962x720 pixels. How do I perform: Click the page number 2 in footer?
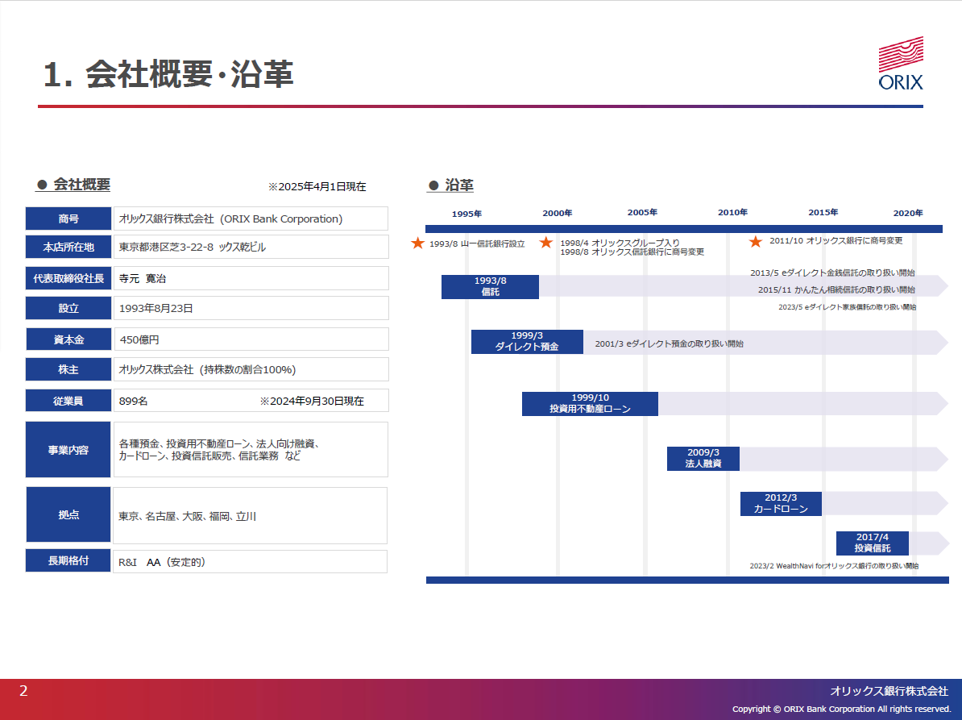[23, 691]
